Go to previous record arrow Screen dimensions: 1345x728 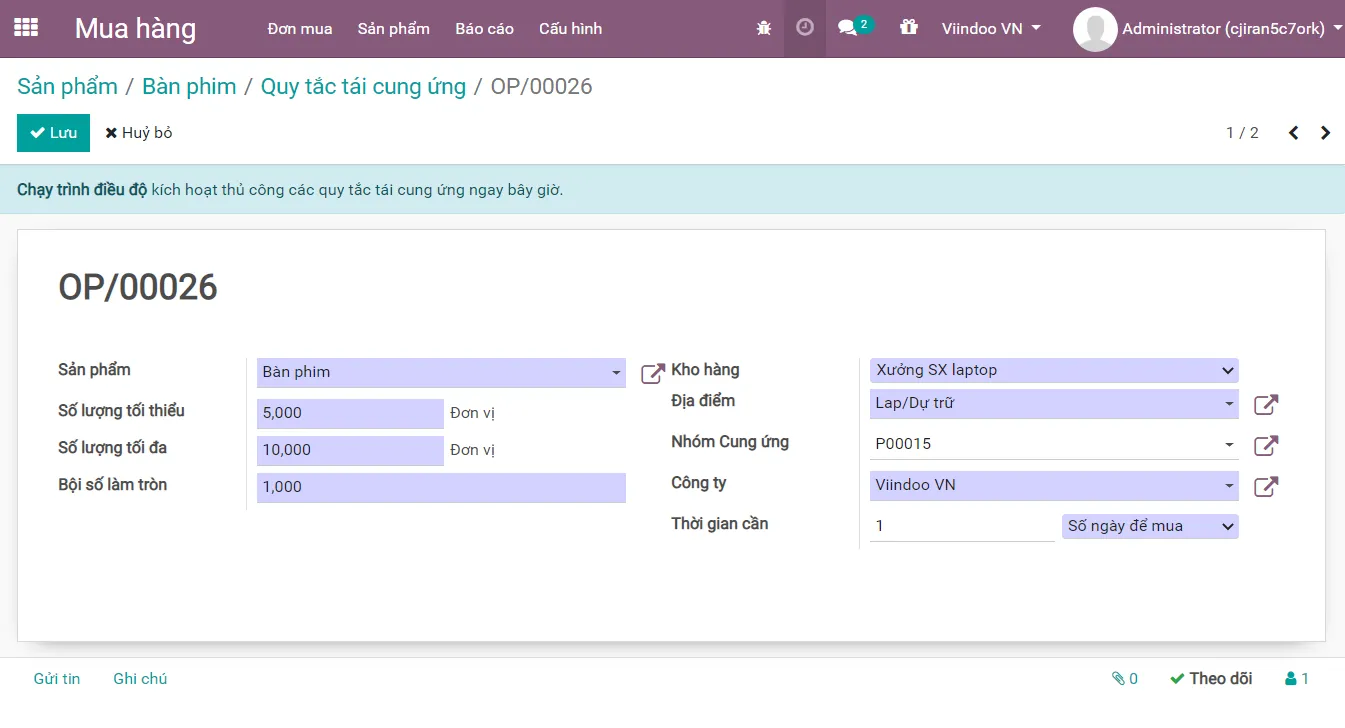tap(1293, 133)
